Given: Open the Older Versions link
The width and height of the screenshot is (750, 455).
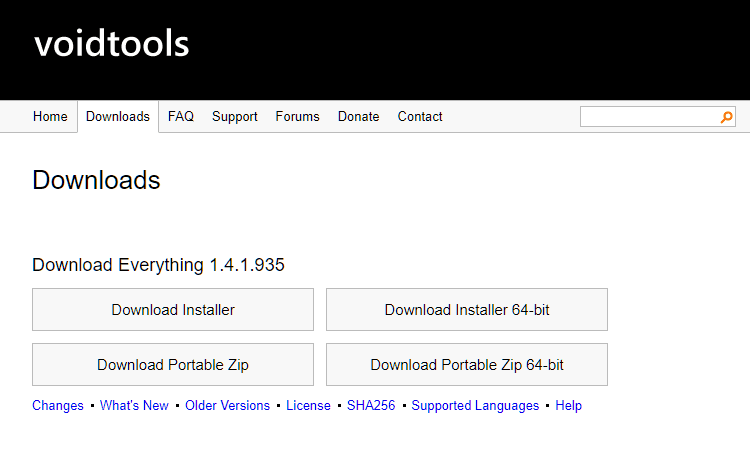Looking at the screenshot, I should (227, 406).
